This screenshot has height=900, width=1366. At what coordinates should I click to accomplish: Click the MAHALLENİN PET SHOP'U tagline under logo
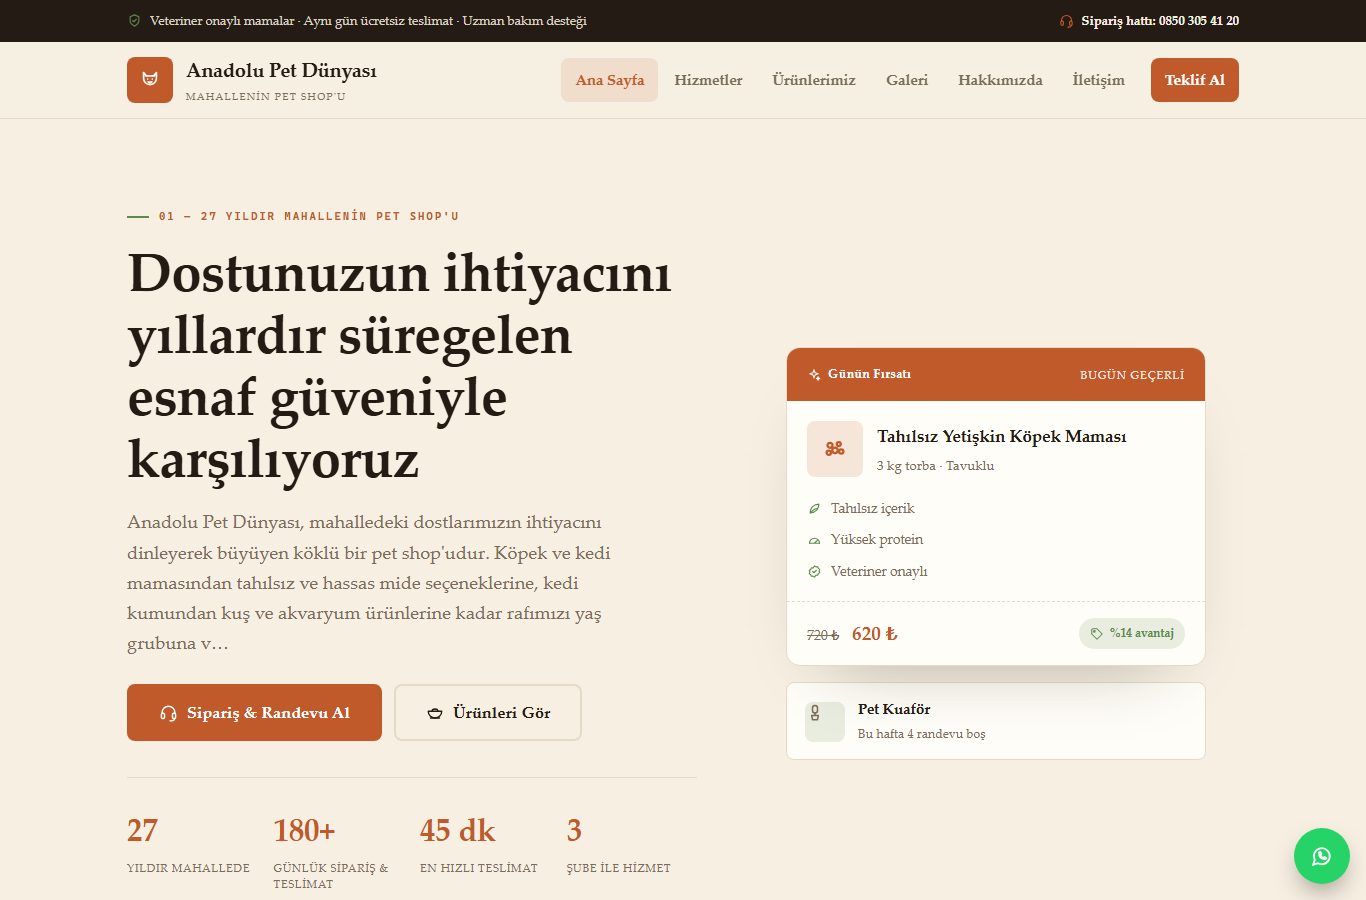[x=266, y=97]
